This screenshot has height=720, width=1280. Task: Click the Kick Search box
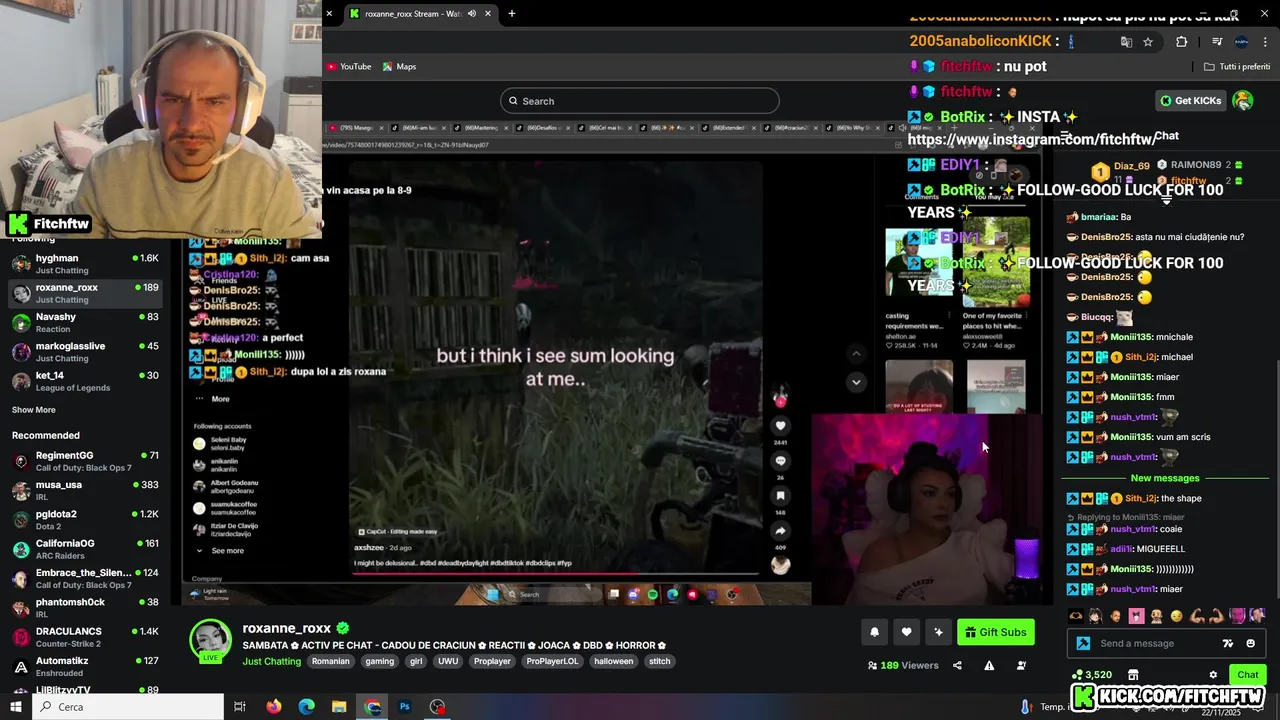[640, 101]
